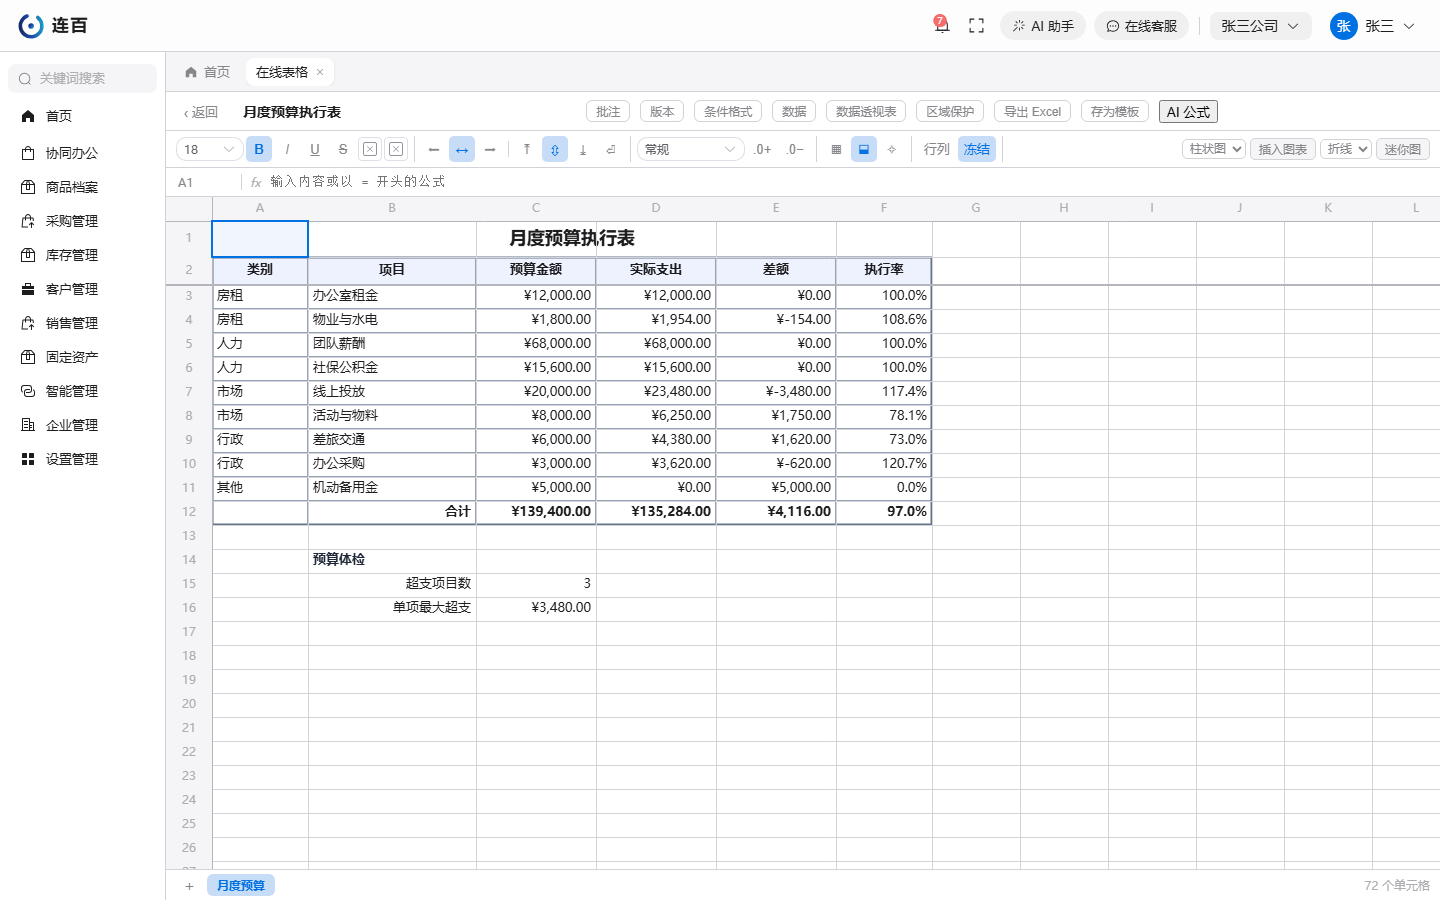Open the notification bell with red badge

pyautogui.click(x=941, y=25)
